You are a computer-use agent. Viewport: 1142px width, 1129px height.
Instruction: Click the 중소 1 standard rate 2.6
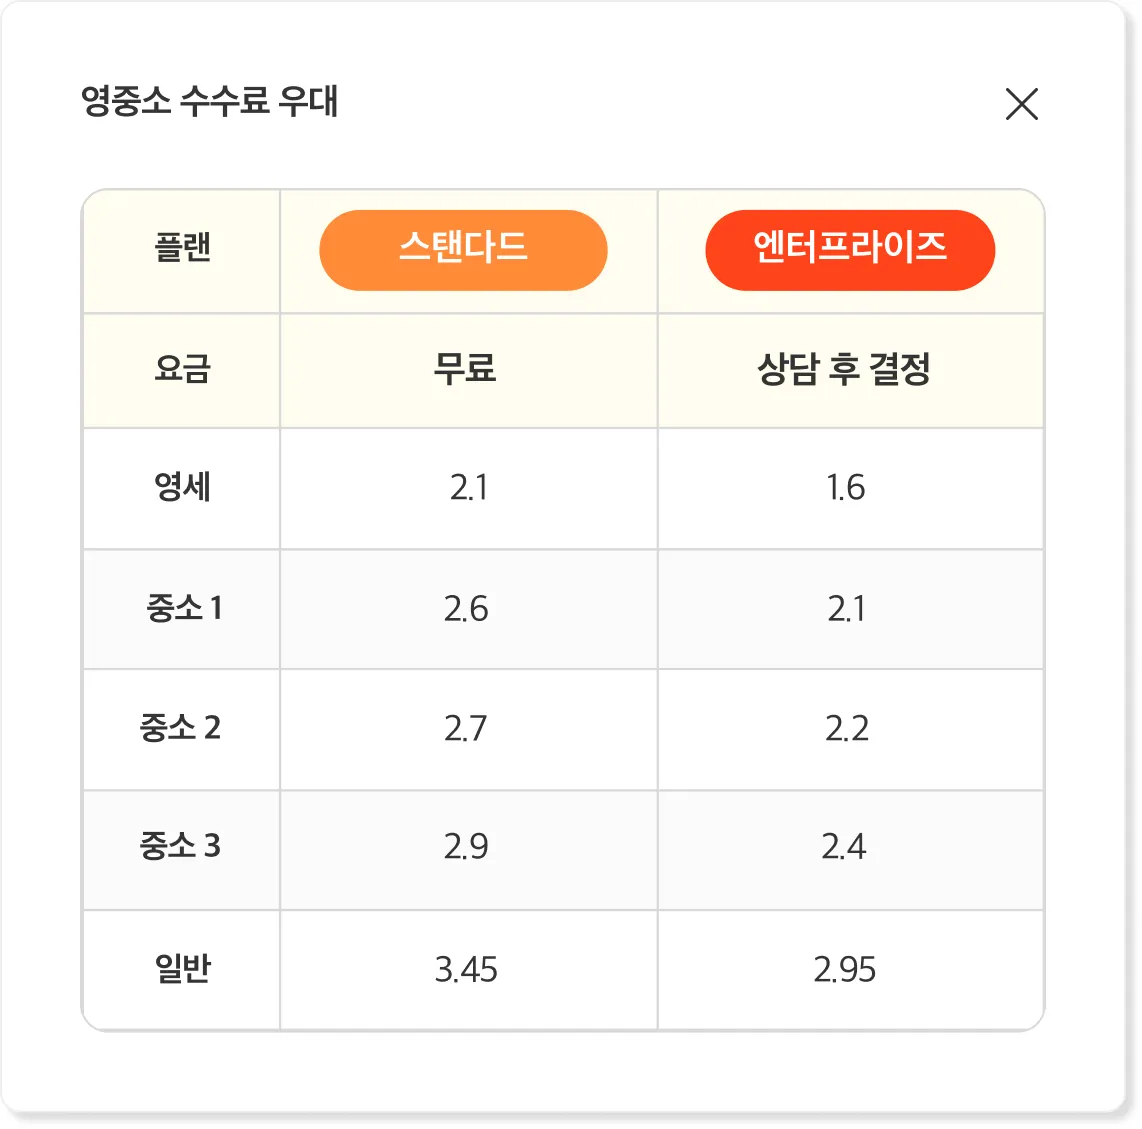tap(466, 609)
